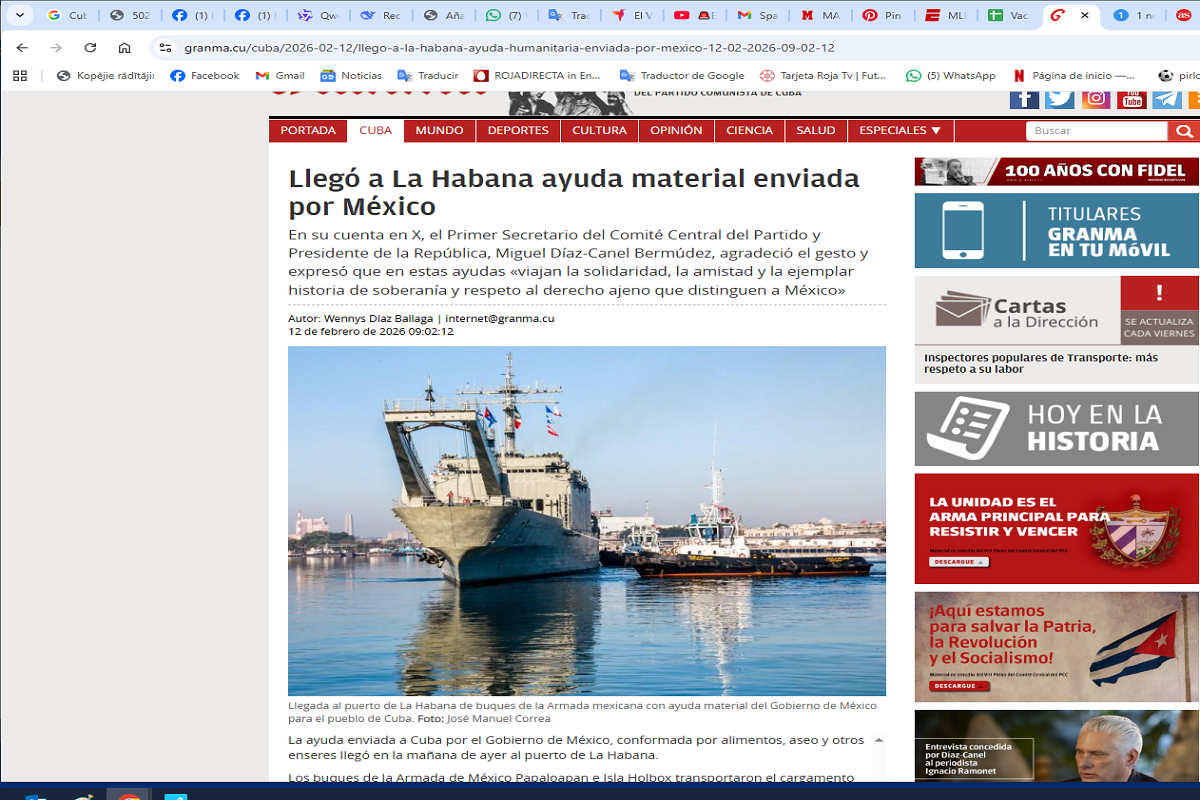This screenshot has width=1200, height=800.
Task: Select the phone icon on Titulares Granma banner
Action: (x=965, y=230)
